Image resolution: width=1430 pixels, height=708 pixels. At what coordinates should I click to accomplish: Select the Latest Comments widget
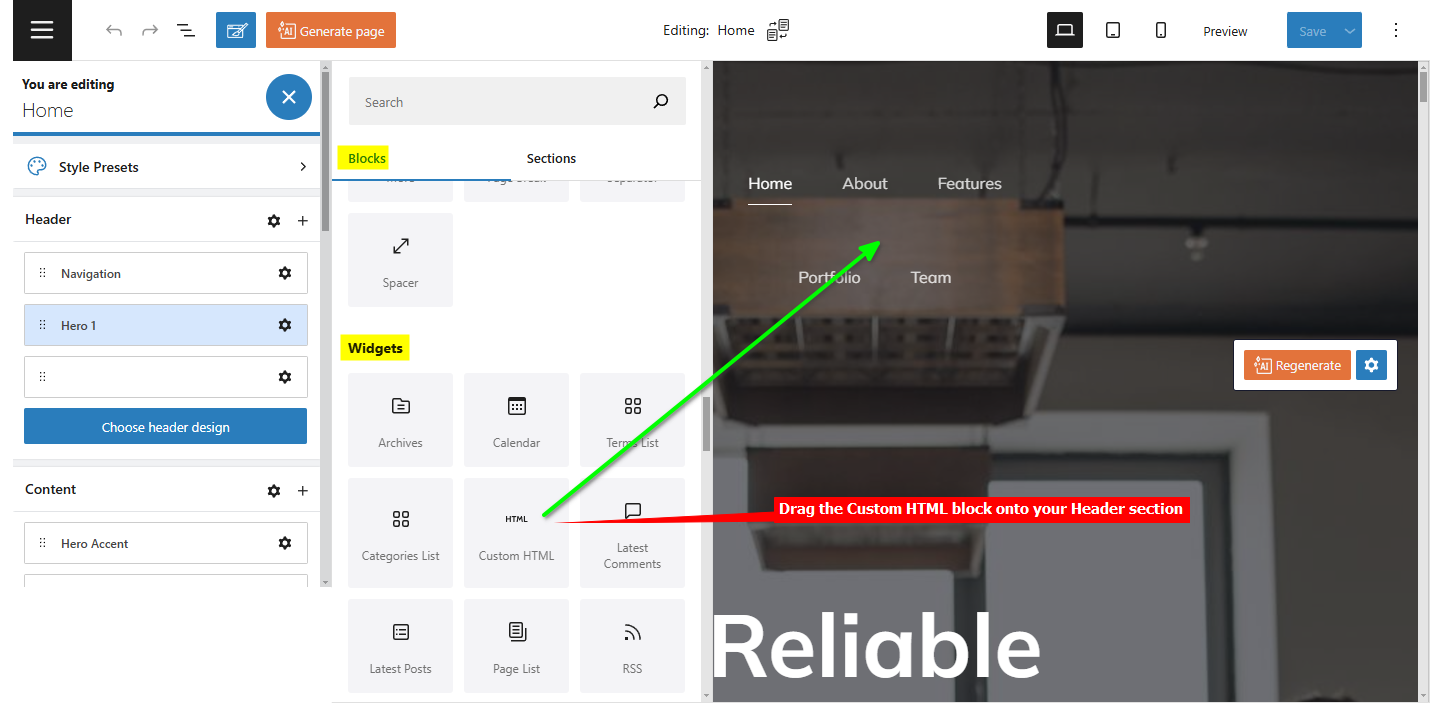632,533
